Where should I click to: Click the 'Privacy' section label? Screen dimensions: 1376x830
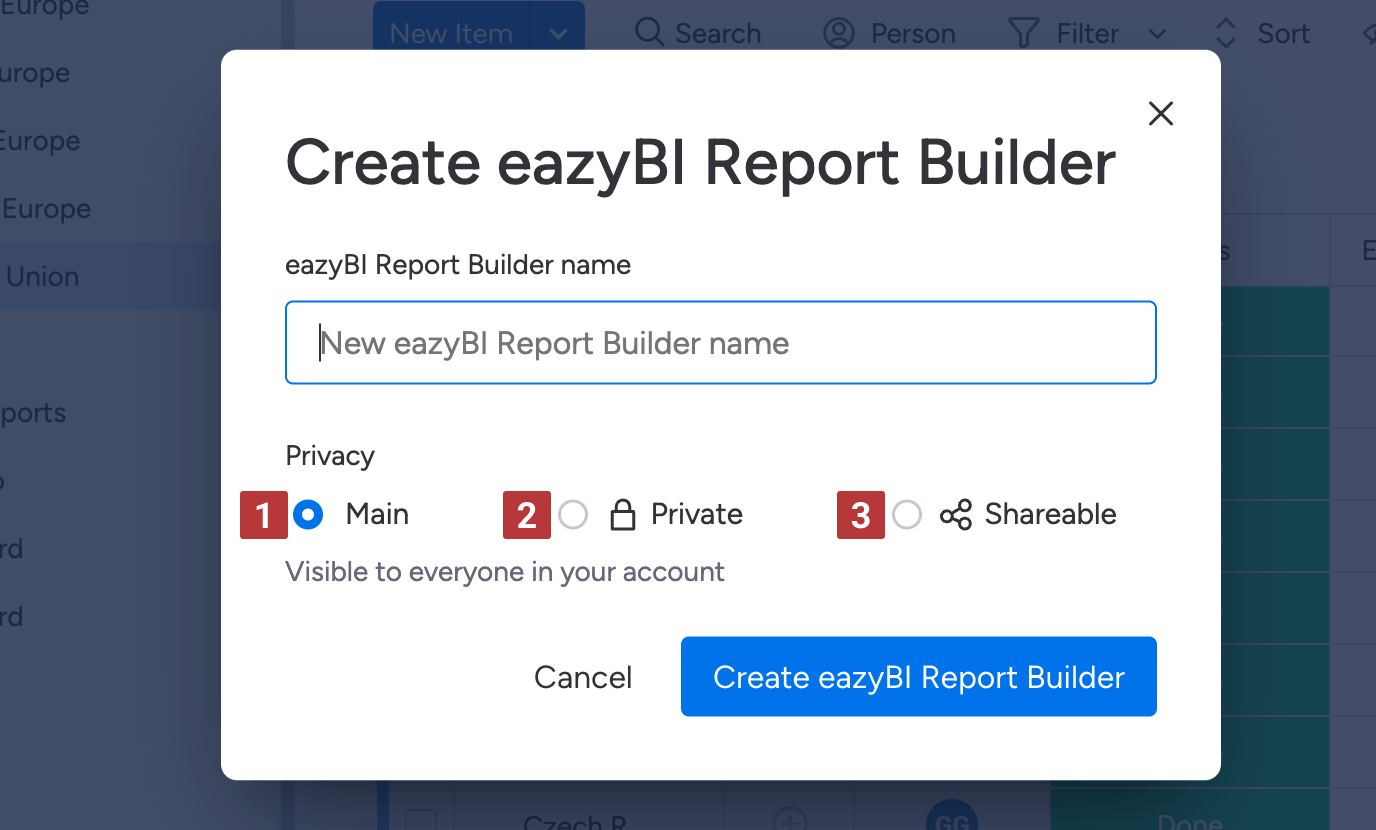pos(330,456)
